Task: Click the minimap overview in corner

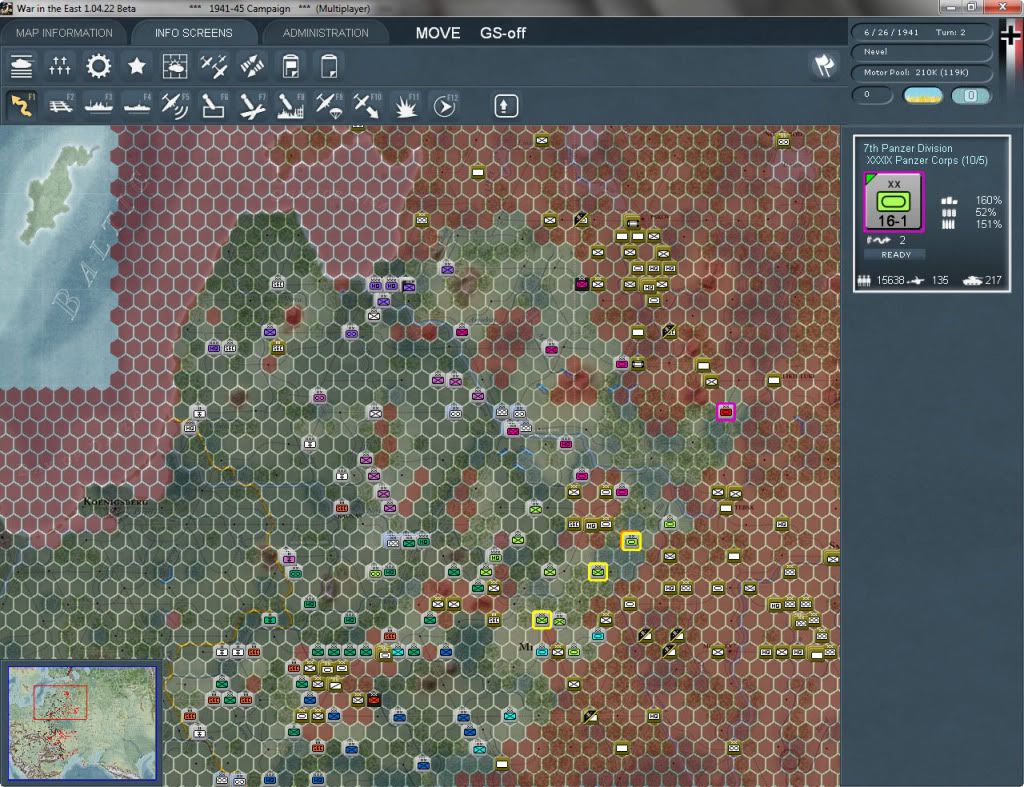Action: (x=82, y=722)
